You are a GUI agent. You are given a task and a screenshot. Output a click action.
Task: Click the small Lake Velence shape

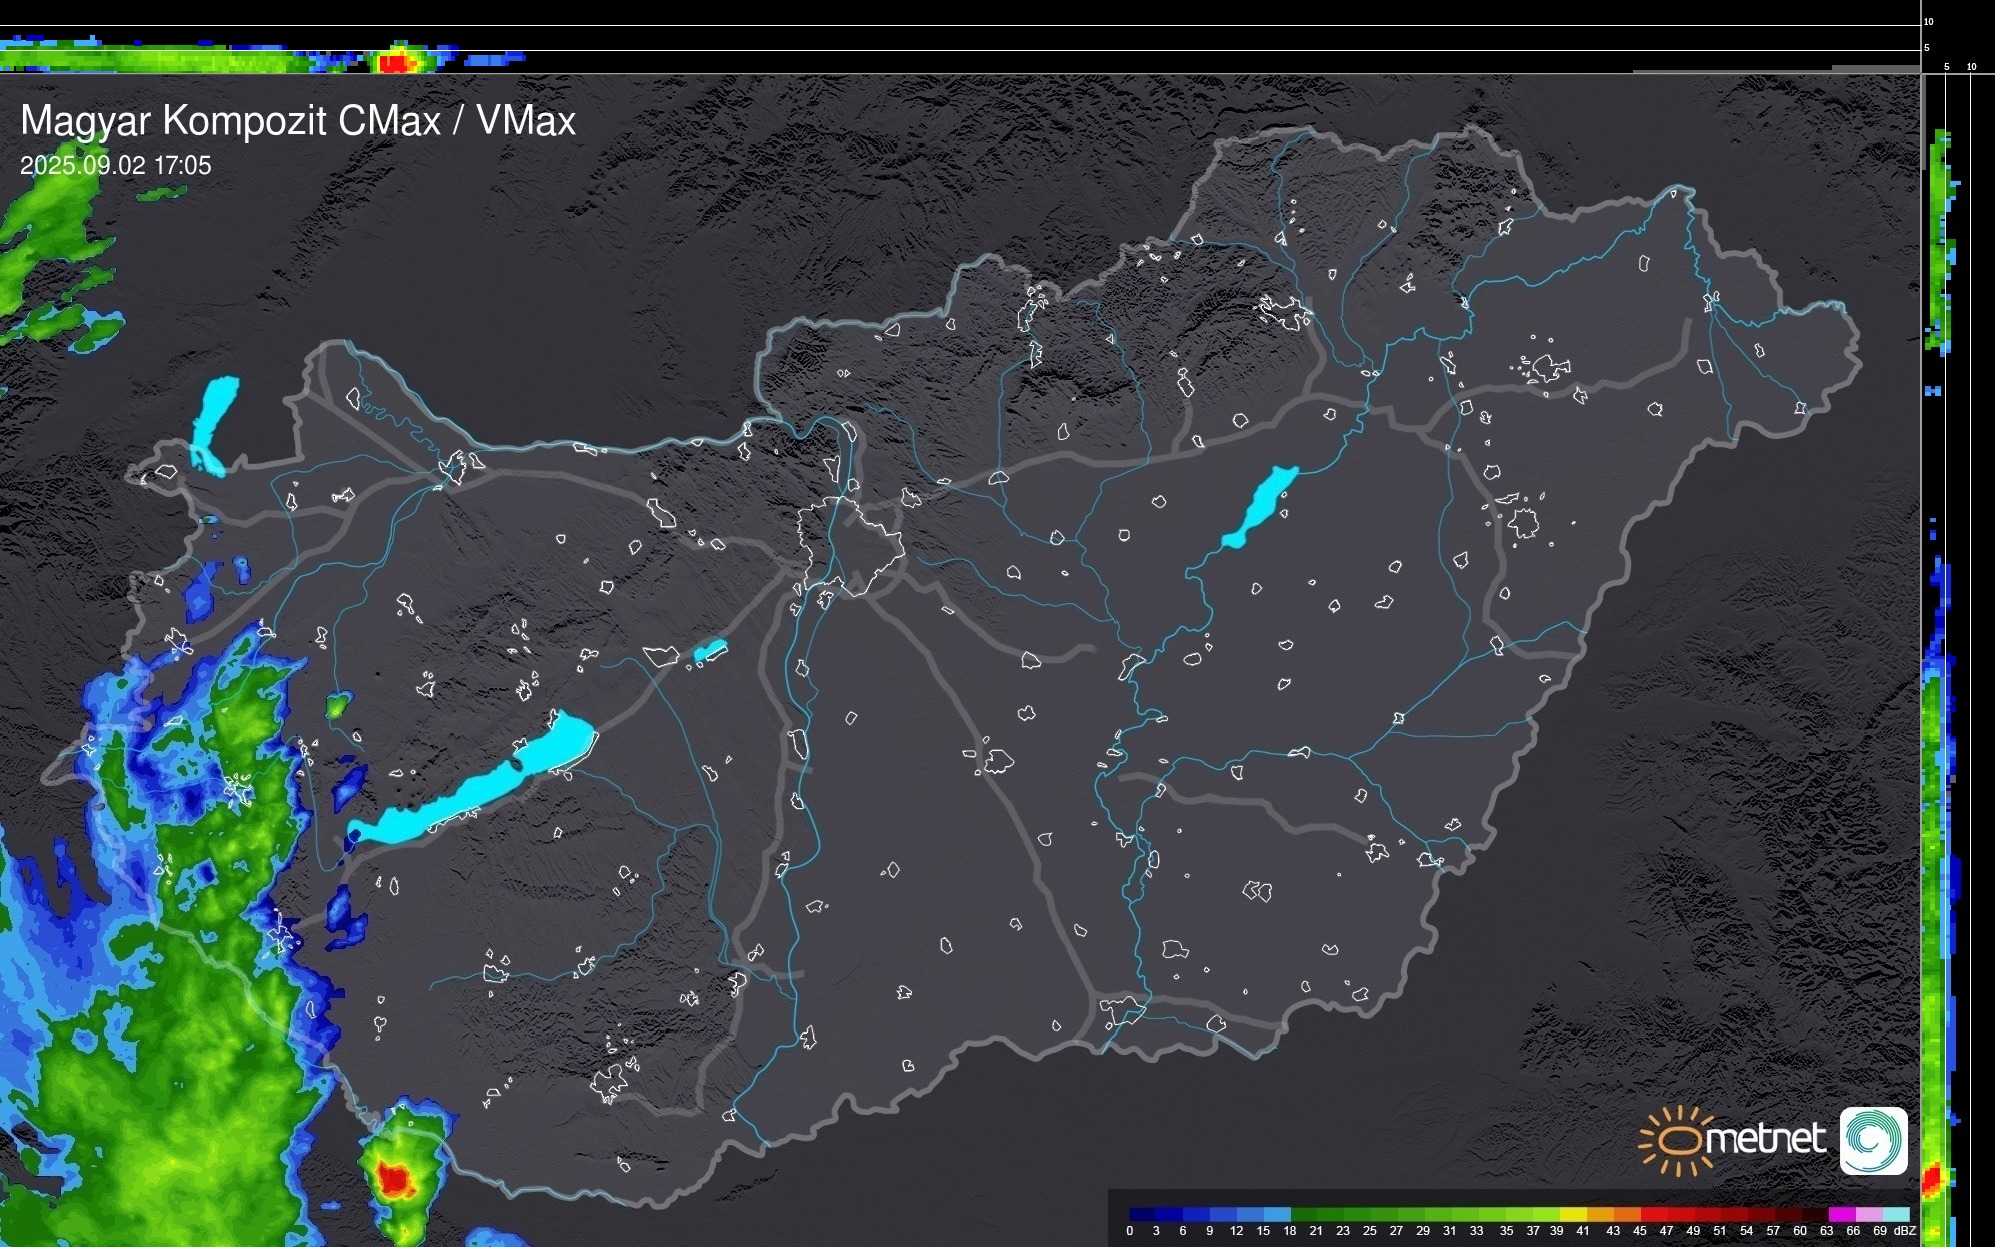coord(710,651)
